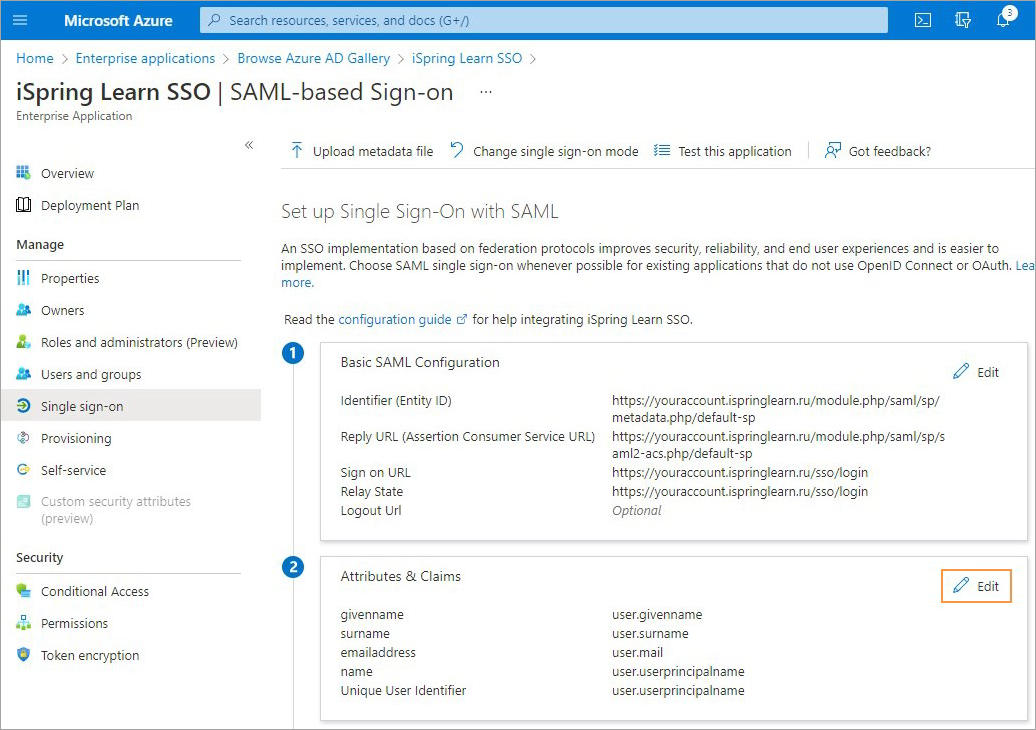
Task: Open Overview in the sidebar
Action: 67,173
